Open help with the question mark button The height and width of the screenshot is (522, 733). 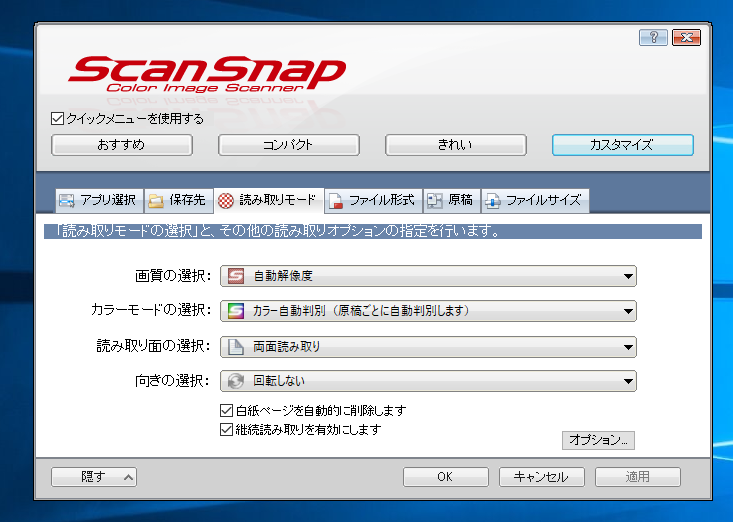pos(653,37)
